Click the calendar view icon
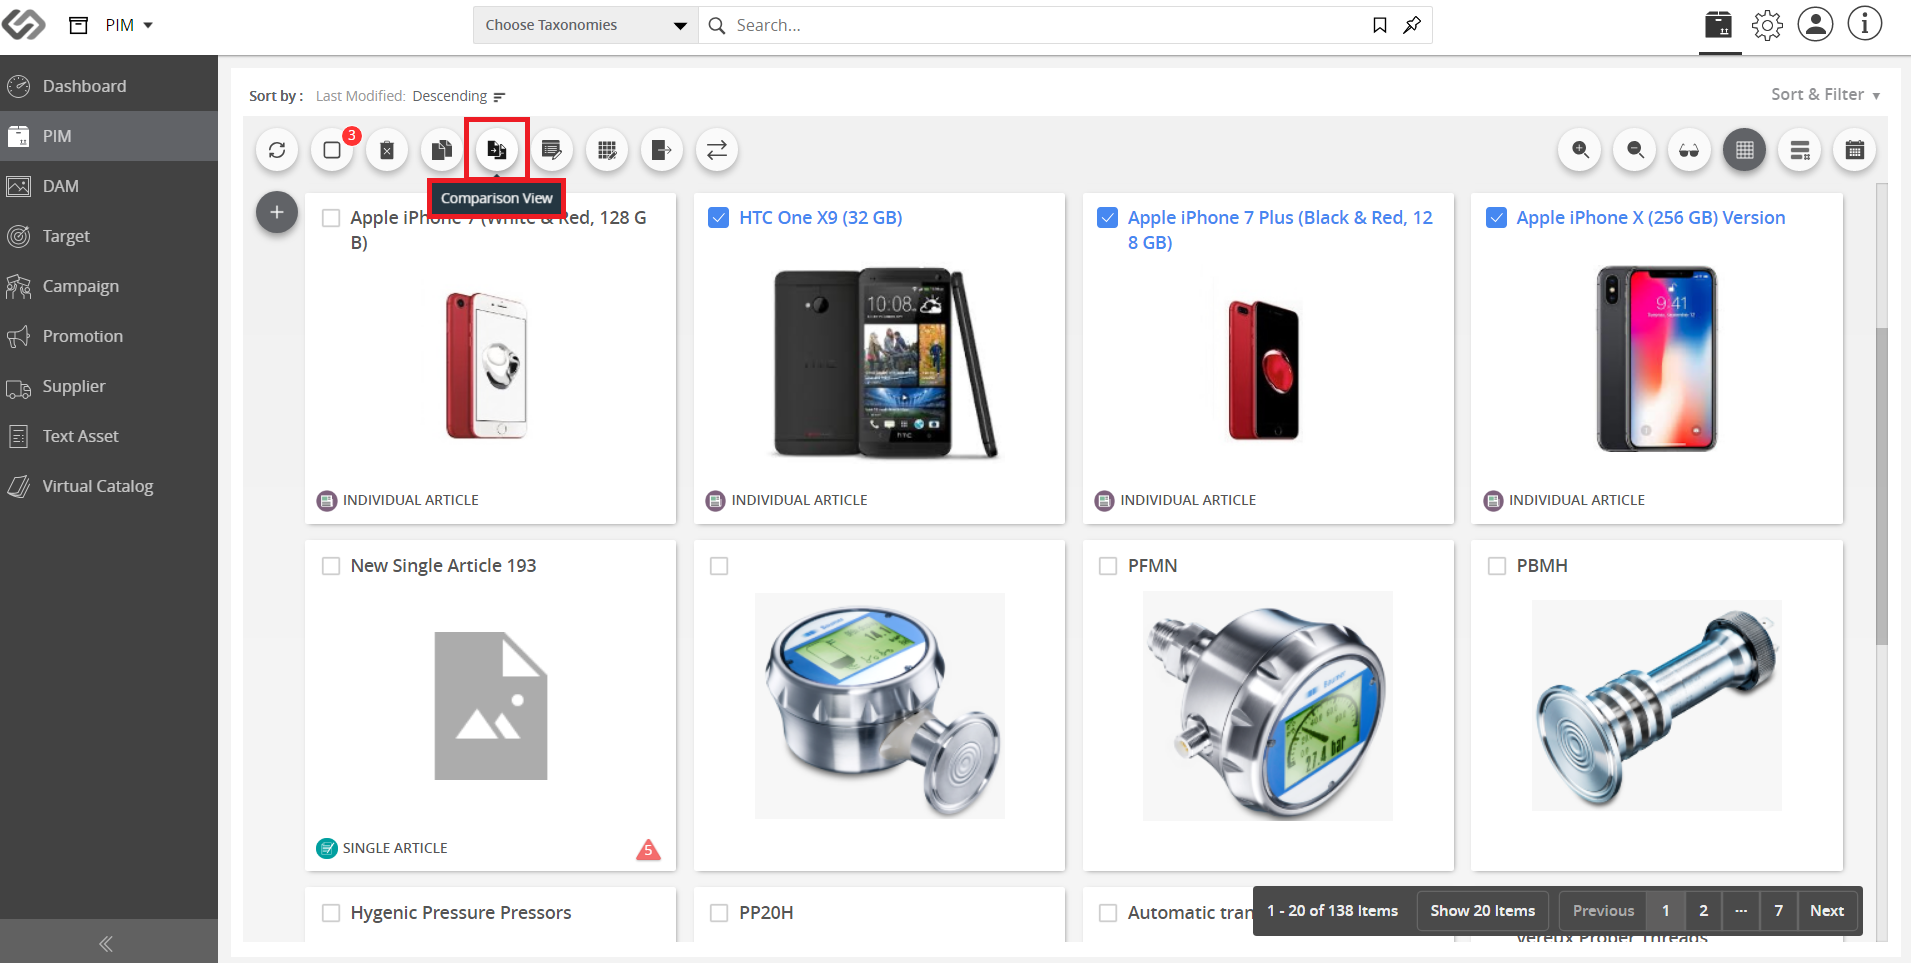Viewport: 1911px width, 963px height. click(1855, 150)
